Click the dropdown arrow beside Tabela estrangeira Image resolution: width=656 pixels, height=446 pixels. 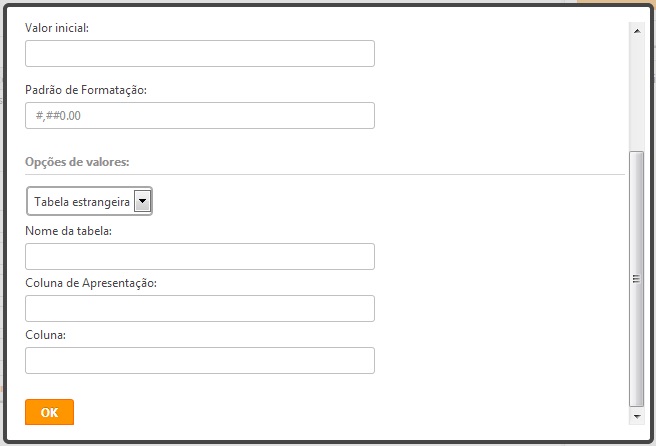142,201
